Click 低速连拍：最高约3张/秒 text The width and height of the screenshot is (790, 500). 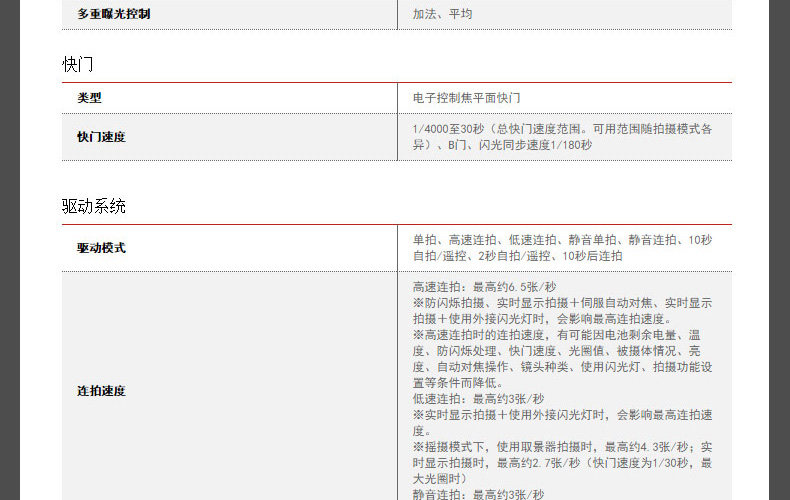point(479,399)
